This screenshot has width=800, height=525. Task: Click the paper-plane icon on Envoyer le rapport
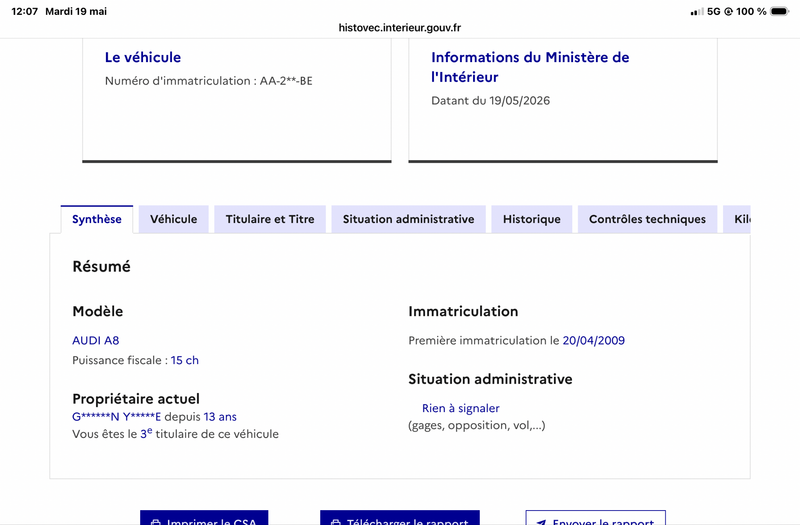coord(542,522)
